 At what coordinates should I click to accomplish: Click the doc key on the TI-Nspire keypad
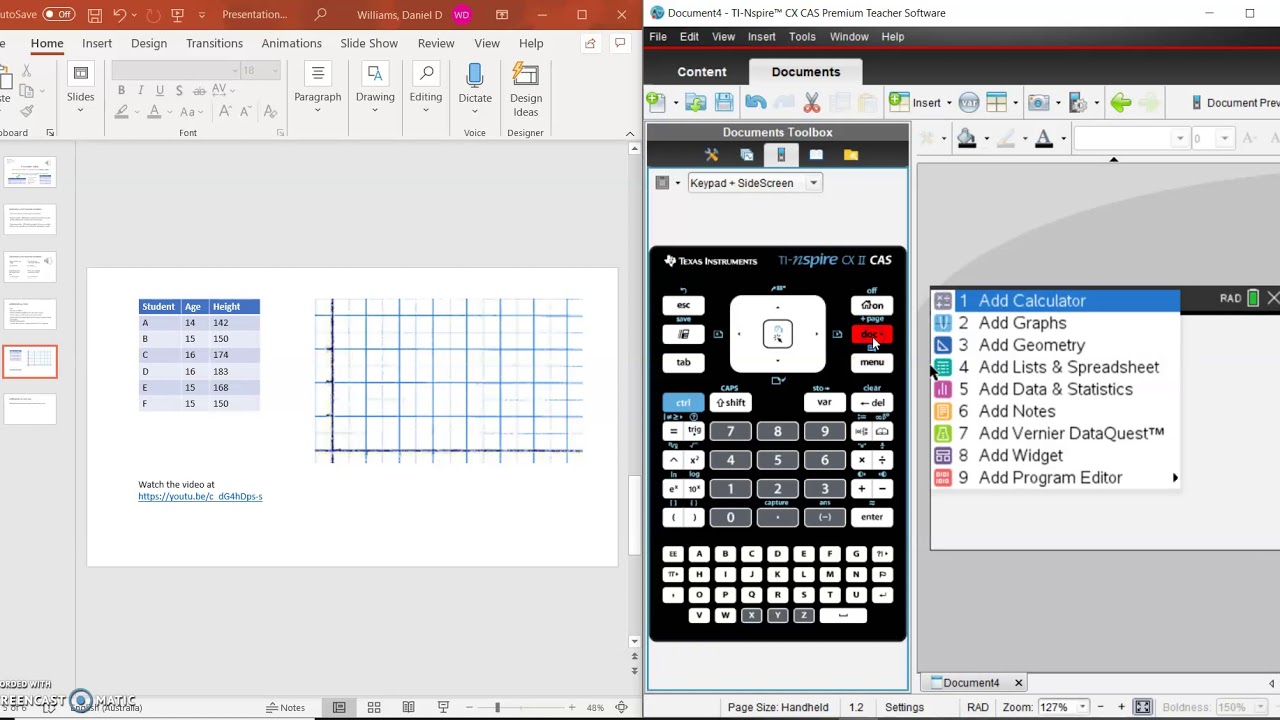pos(872,334)
